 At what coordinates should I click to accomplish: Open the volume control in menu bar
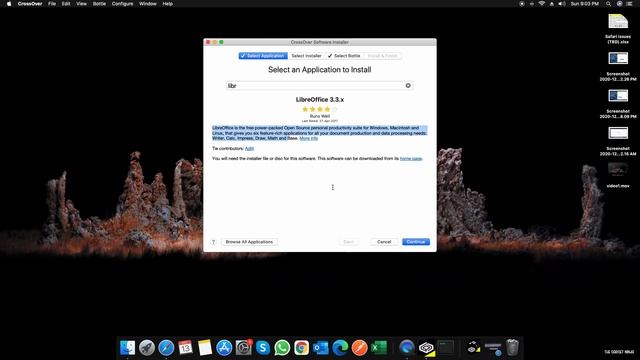click(x=562, y=4)
